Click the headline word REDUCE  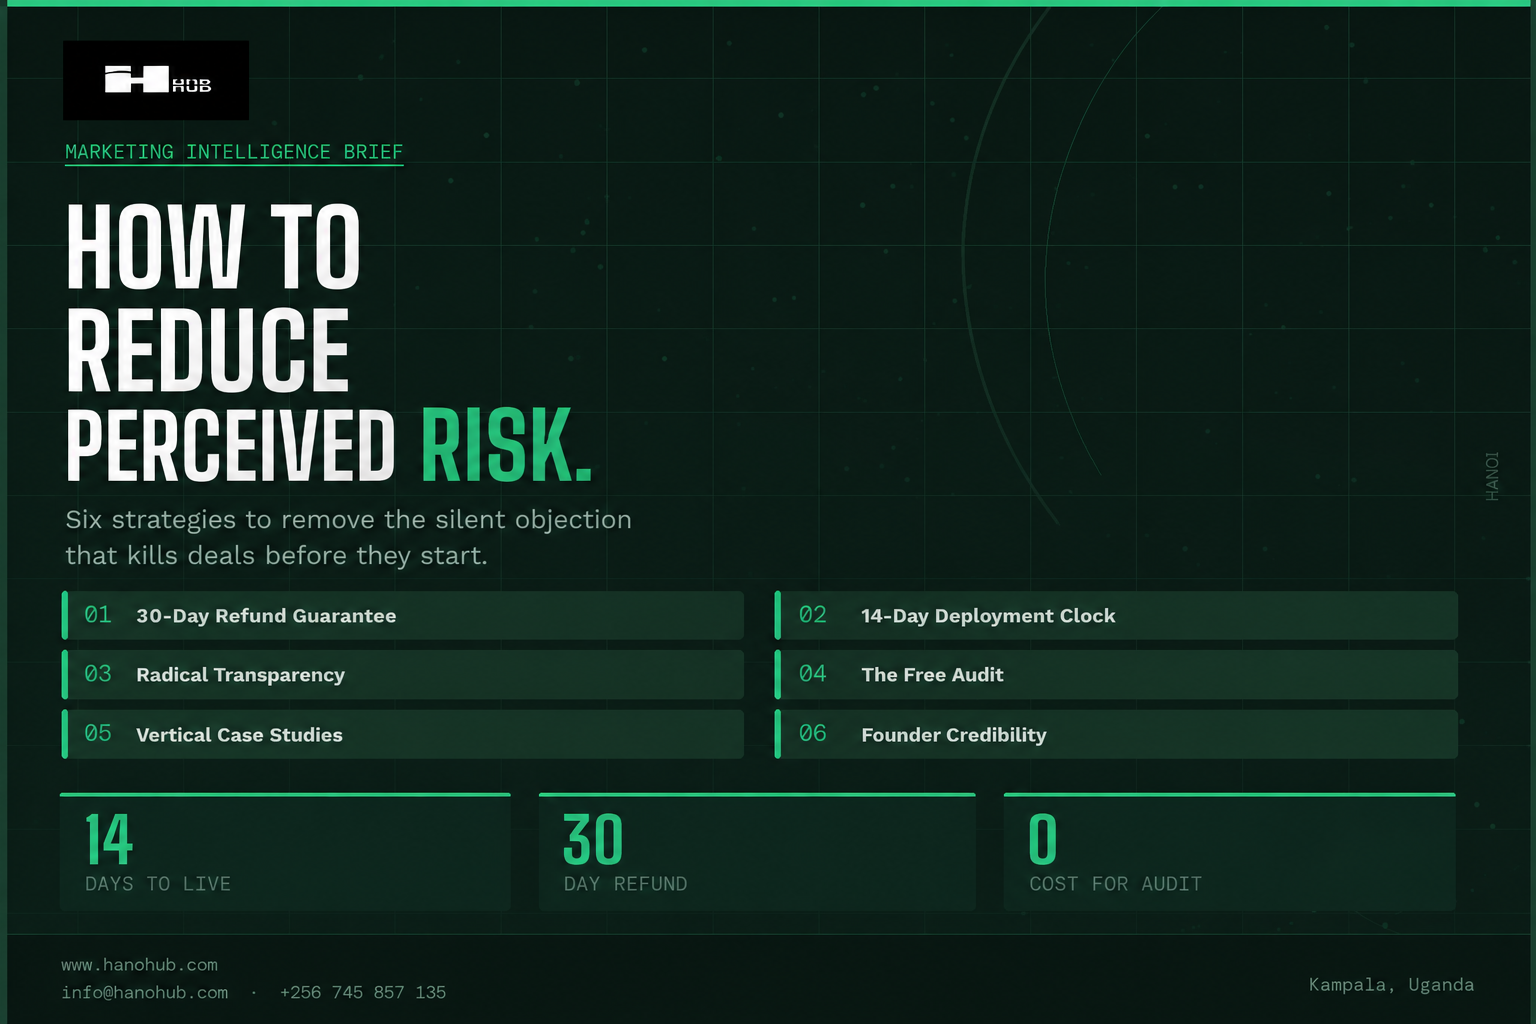(208, 350)
